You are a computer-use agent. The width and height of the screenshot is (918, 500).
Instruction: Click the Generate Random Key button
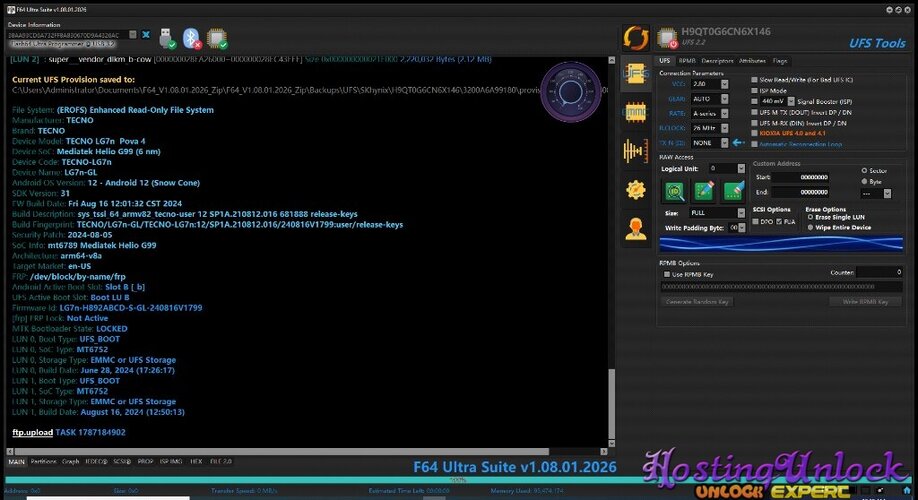click(697, 302)
